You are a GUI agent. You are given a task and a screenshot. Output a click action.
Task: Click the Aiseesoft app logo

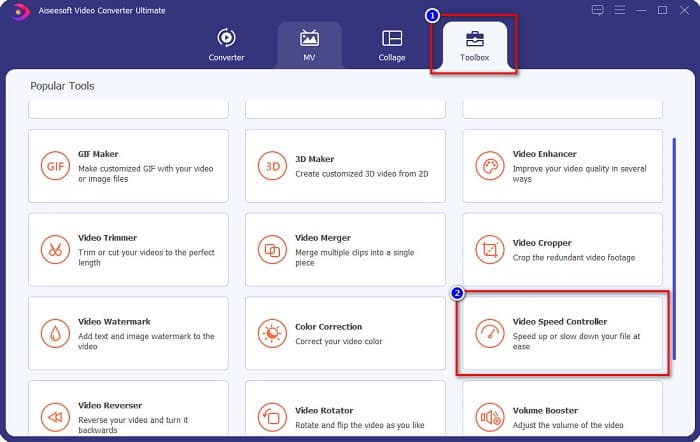tap(20, 11)
